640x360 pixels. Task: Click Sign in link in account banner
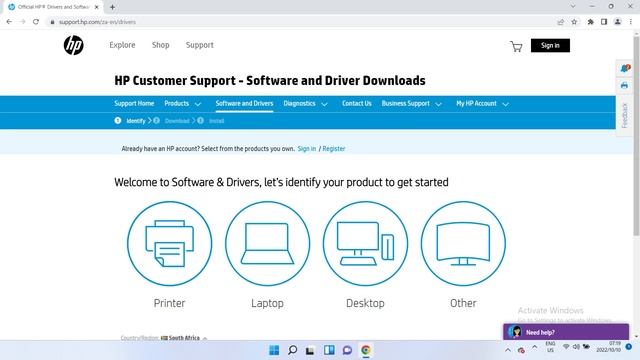pos(307,149)
